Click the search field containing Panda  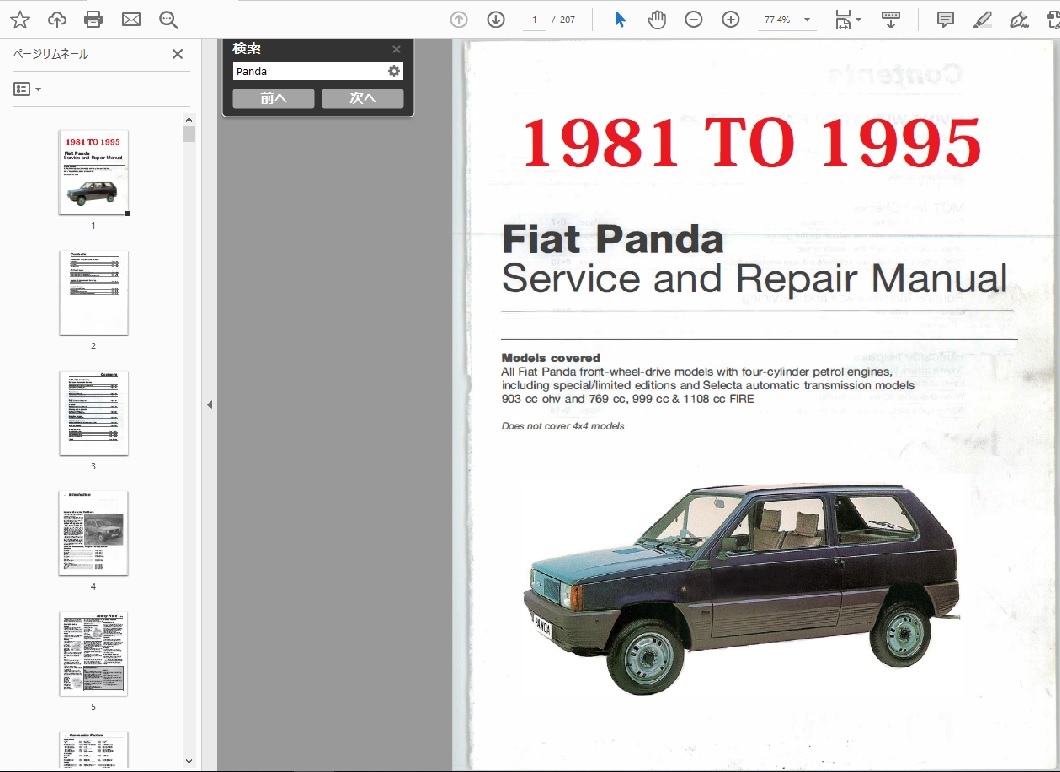click(x=309, y=71)
